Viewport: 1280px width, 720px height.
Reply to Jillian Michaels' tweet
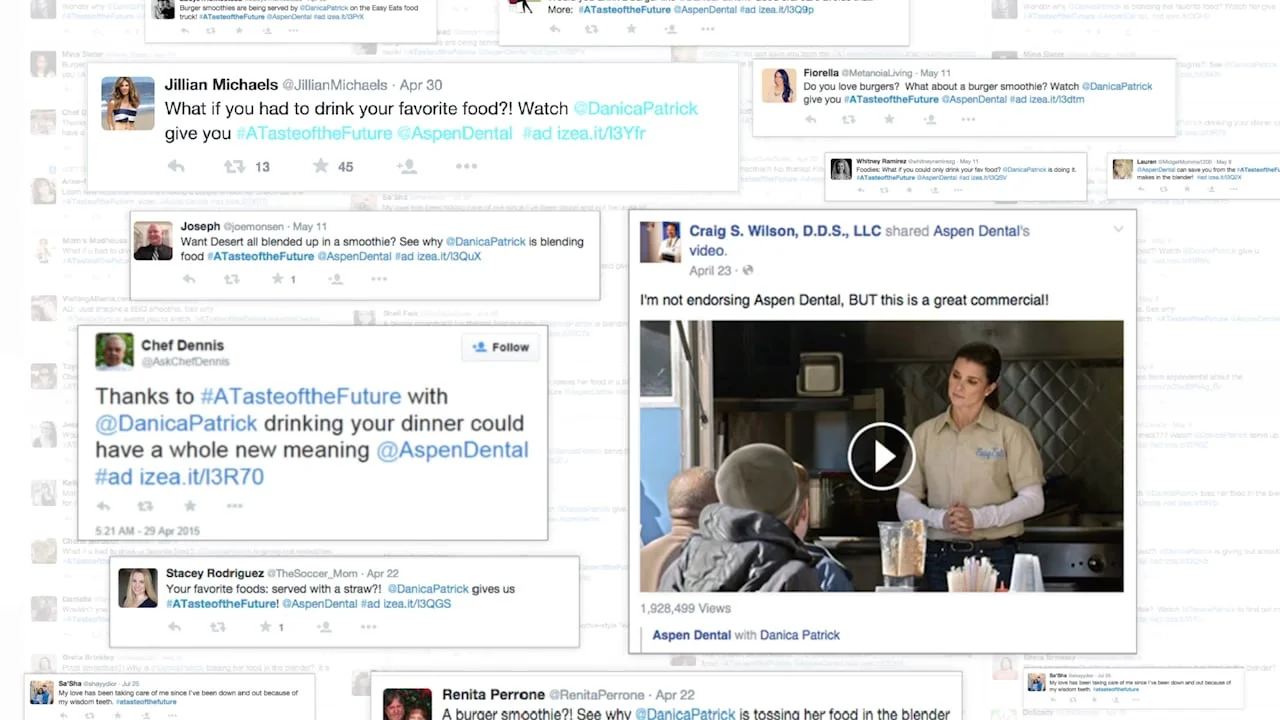point(176,167)
